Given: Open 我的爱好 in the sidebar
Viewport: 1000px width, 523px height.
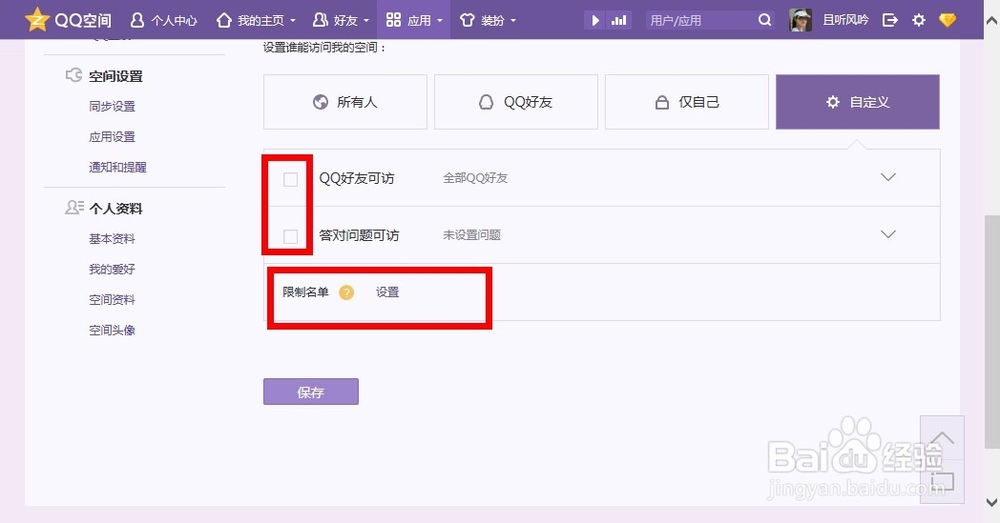Looking at the screenshot, I should pyautogui.click(x=112, y=269).
